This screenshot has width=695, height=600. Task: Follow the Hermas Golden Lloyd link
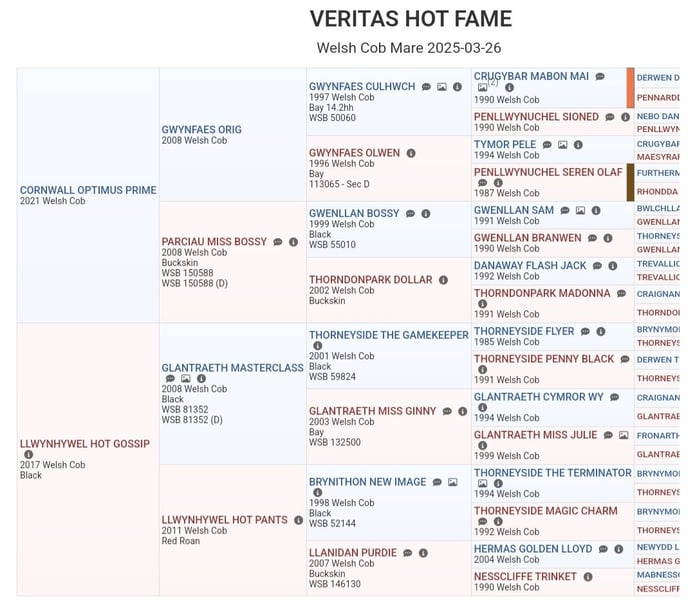click(x=533, y=549)
